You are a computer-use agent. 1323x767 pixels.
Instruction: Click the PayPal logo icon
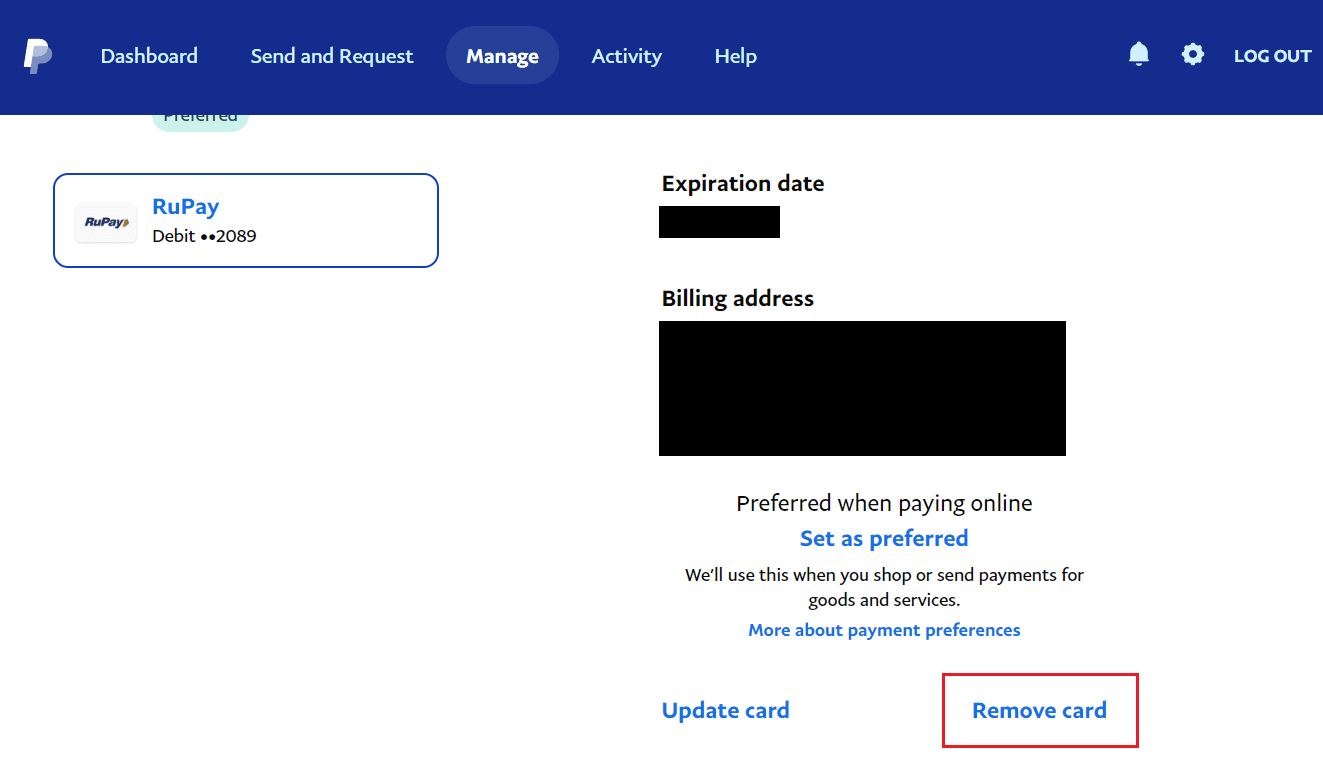coord(38,56)
